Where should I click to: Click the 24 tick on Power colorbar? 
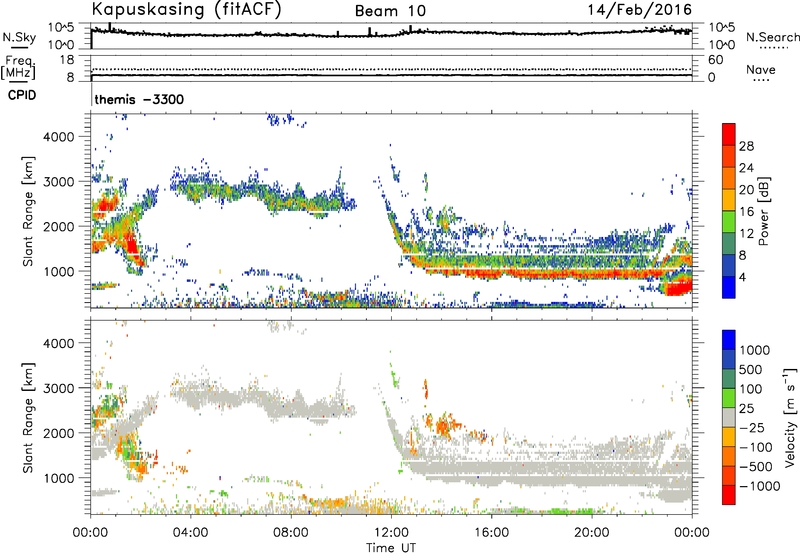click(x=746, y=168)
